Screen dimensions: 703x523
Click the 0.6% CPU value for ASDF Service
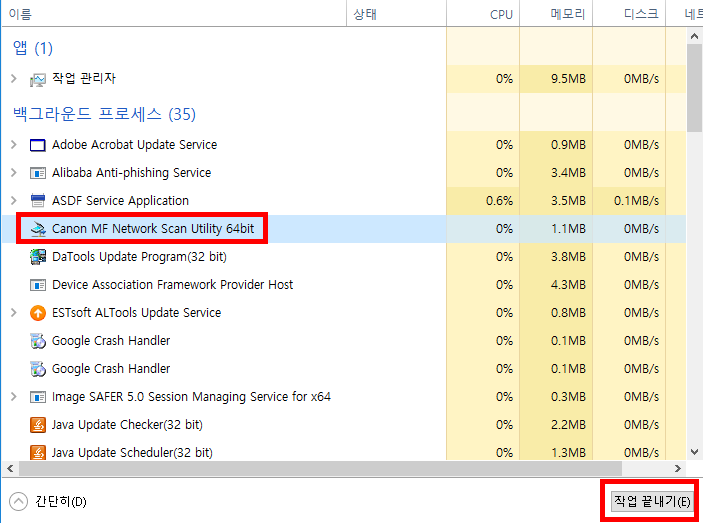[499, 201]
